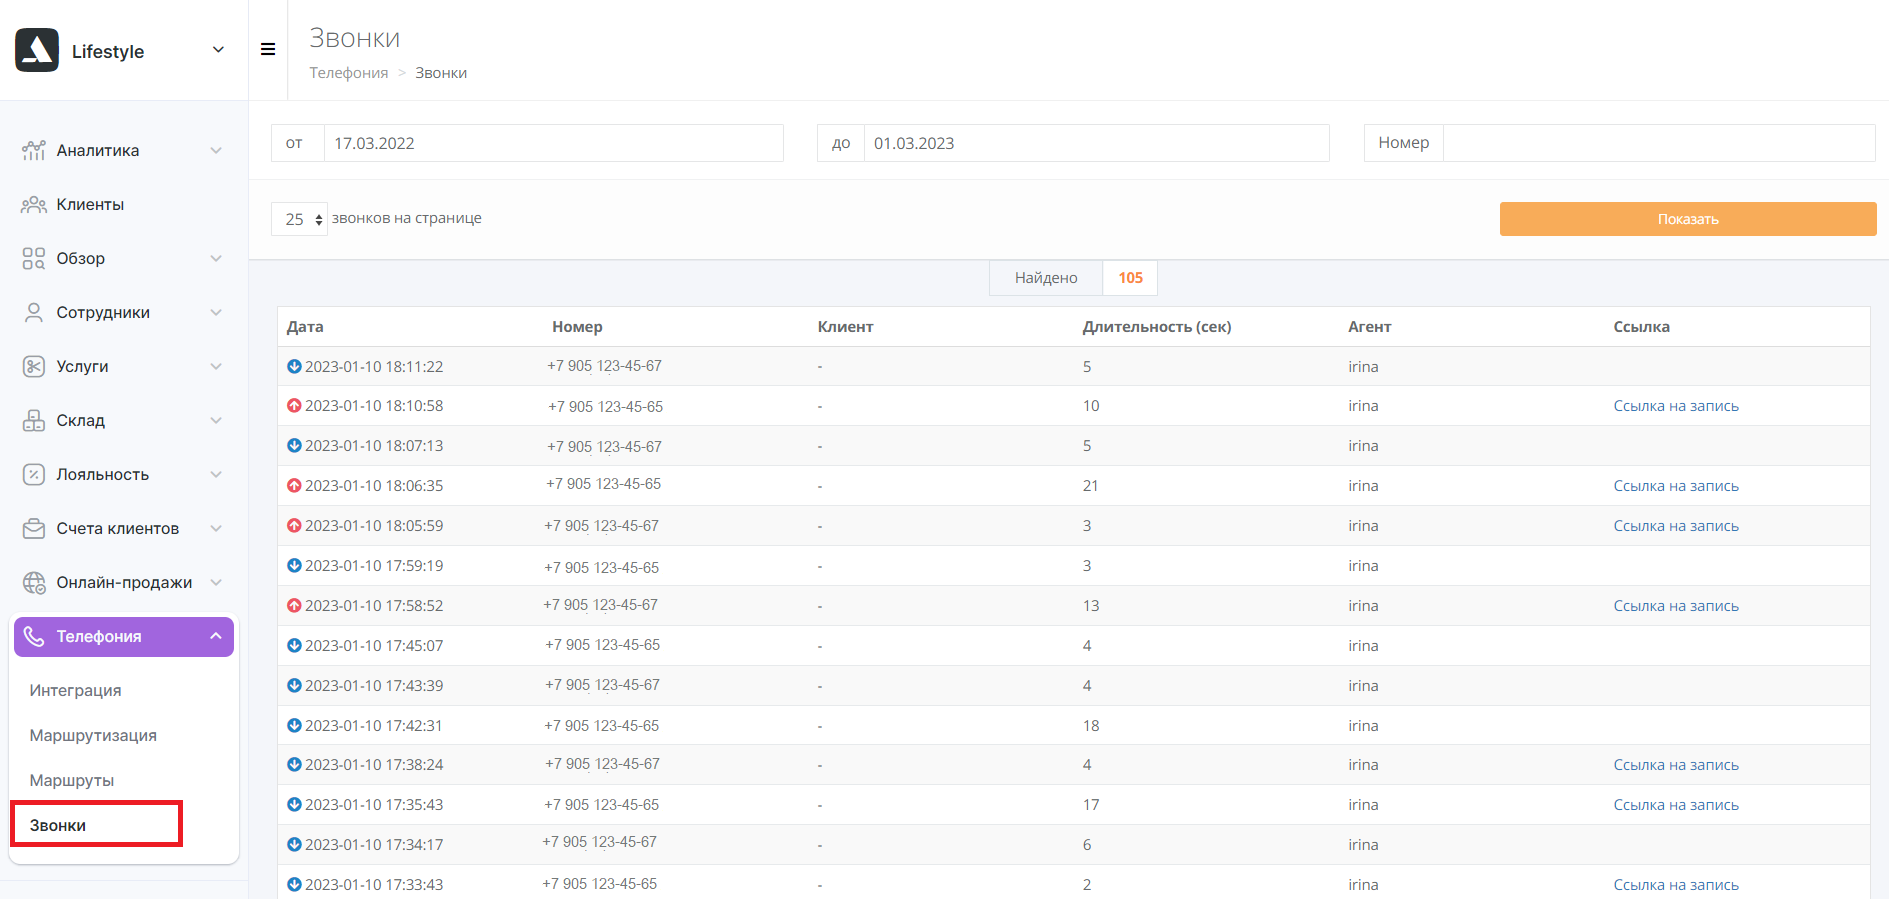The height and width of the screenshot is (899, 1889).
Task: Click the Lifestyle logo icon
Action: click(x=37, y=50)
